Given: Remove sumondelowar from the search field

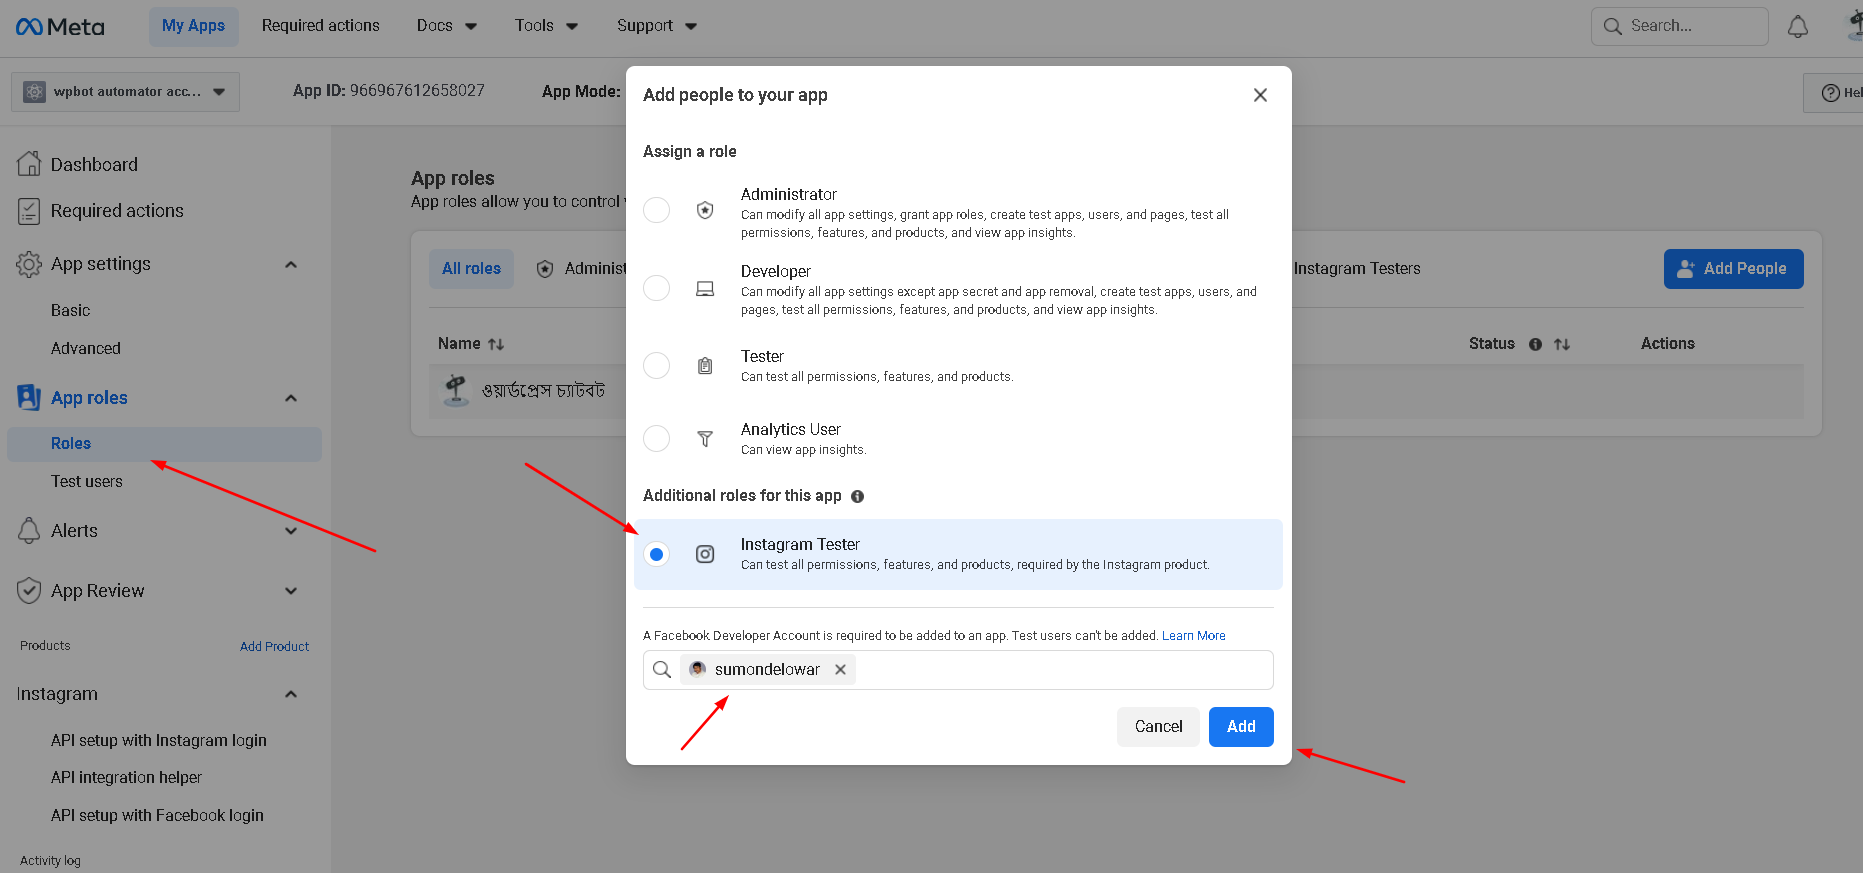Looking at the screenshot, I should [840, 670].
